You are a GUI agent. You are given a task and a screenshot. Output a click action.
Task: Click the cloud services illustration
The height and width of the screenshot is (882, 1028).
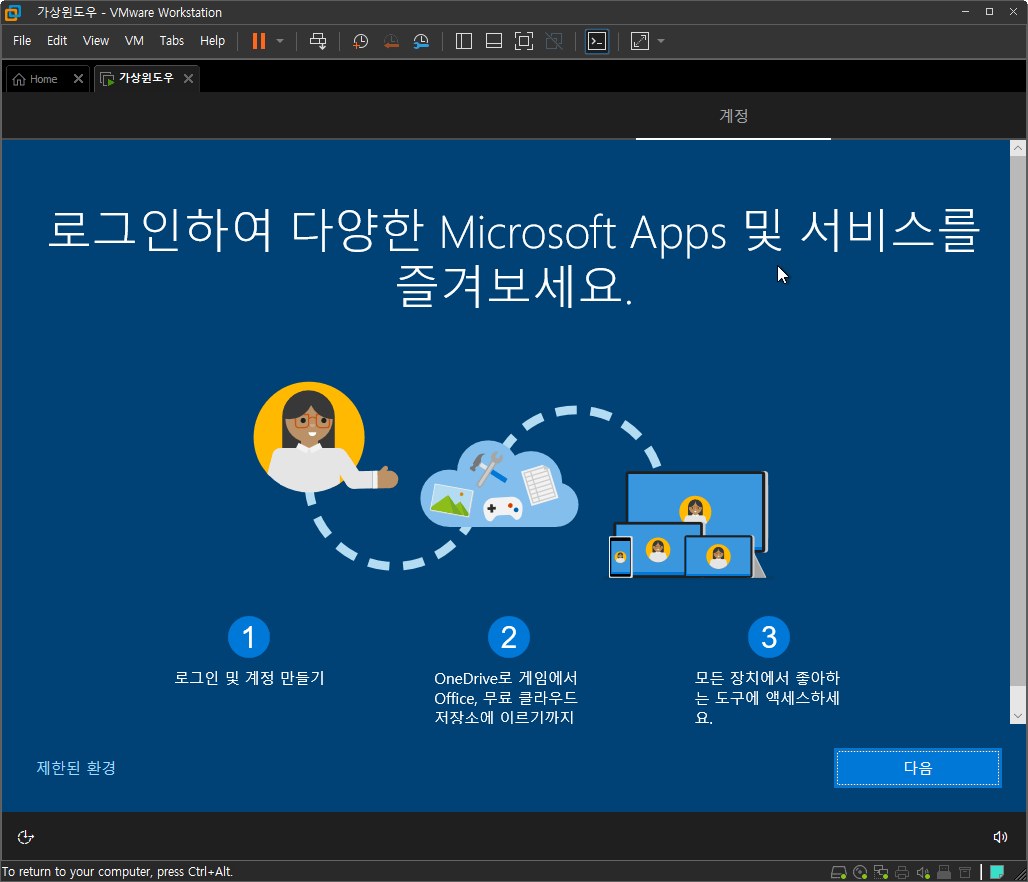pos(500,486)
